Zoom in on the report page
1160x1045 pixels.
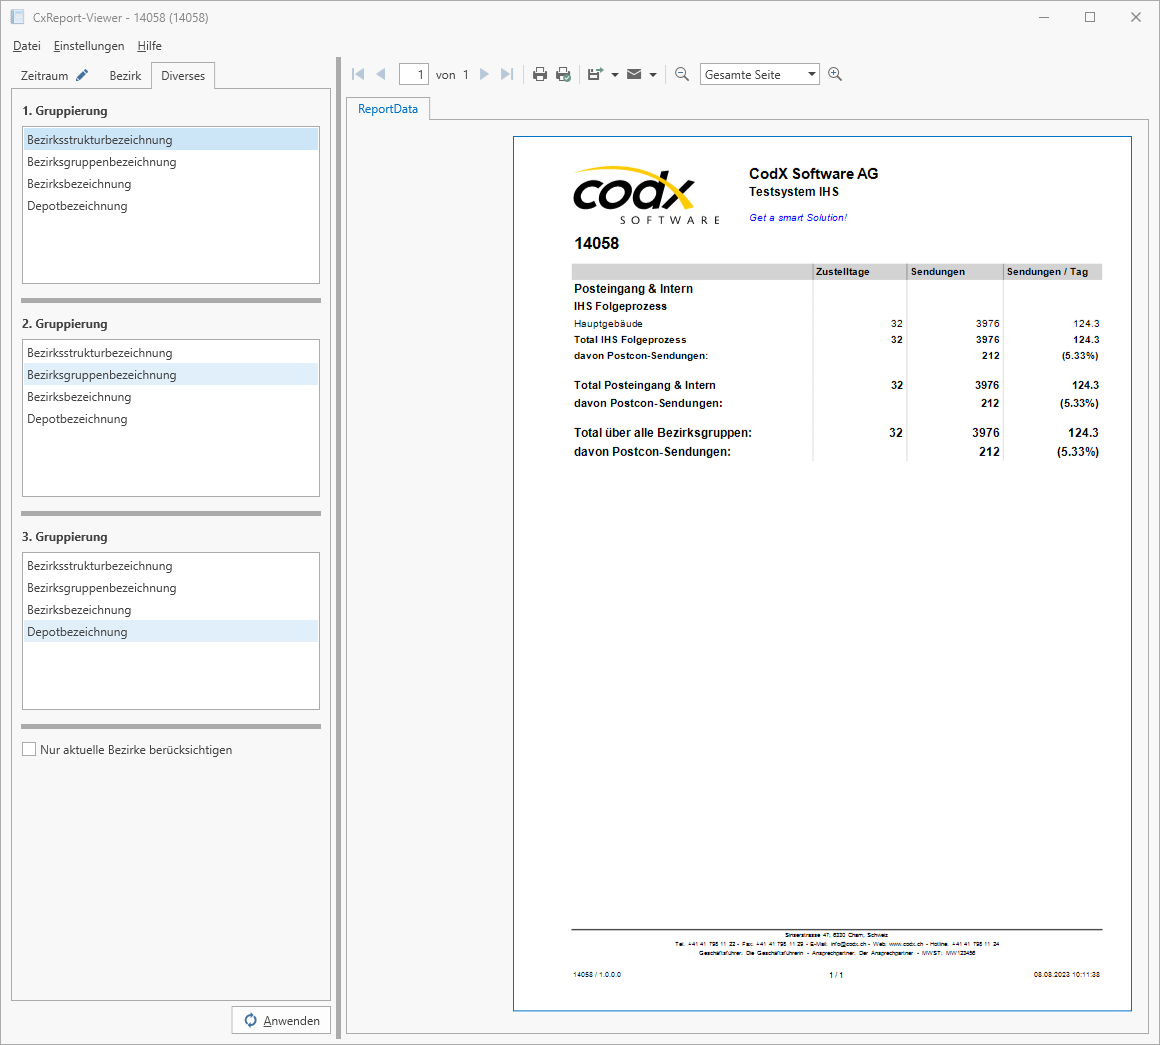point(835,73)
